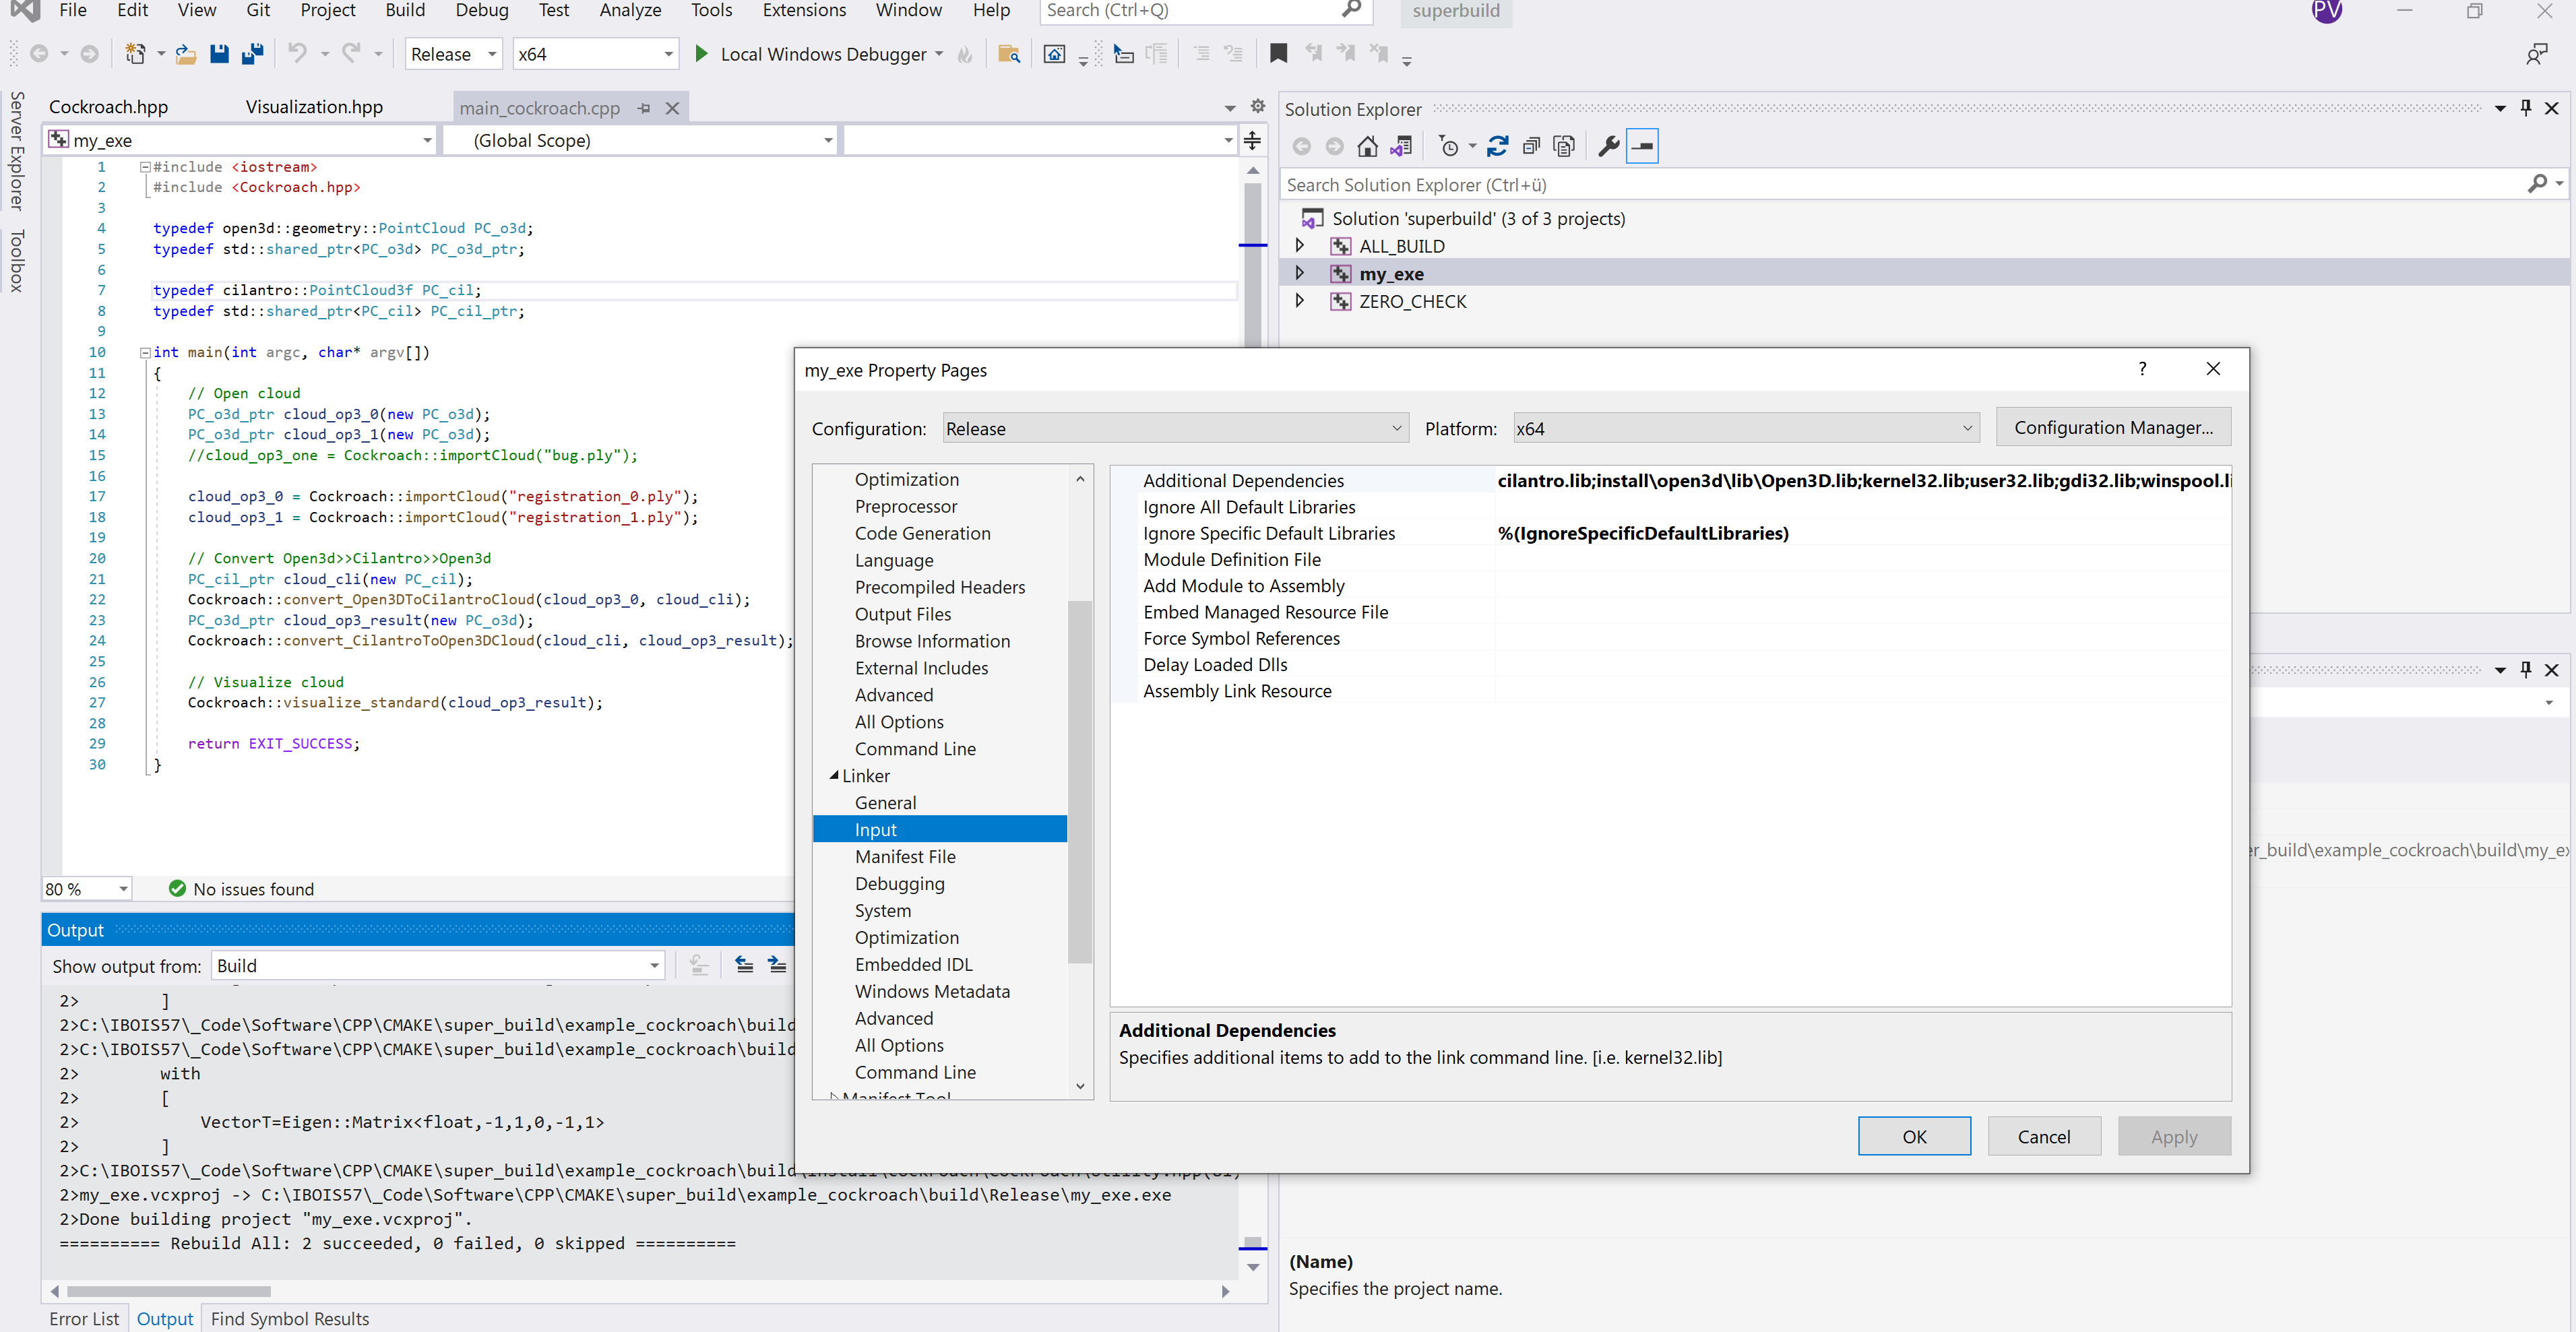Click the Save All icon
Viewport: 2576px width, 1332px height.
coord(252,54)
